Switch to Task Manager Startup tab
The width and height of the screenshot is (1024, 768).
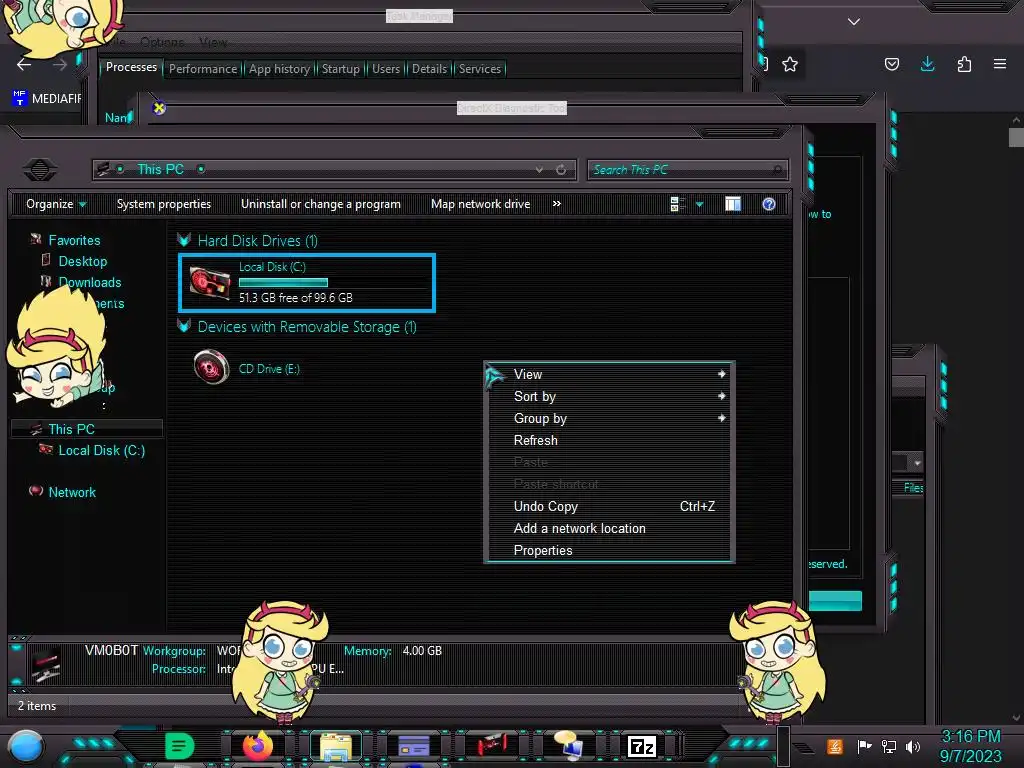[340, 69]
